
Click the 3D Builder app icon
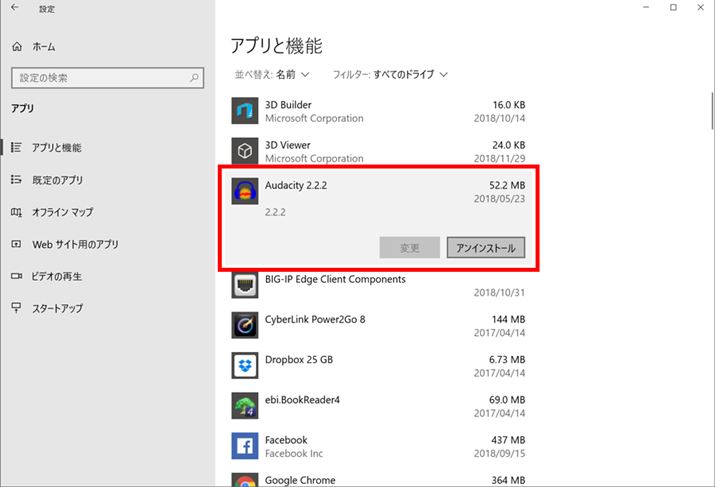[245, 111]
